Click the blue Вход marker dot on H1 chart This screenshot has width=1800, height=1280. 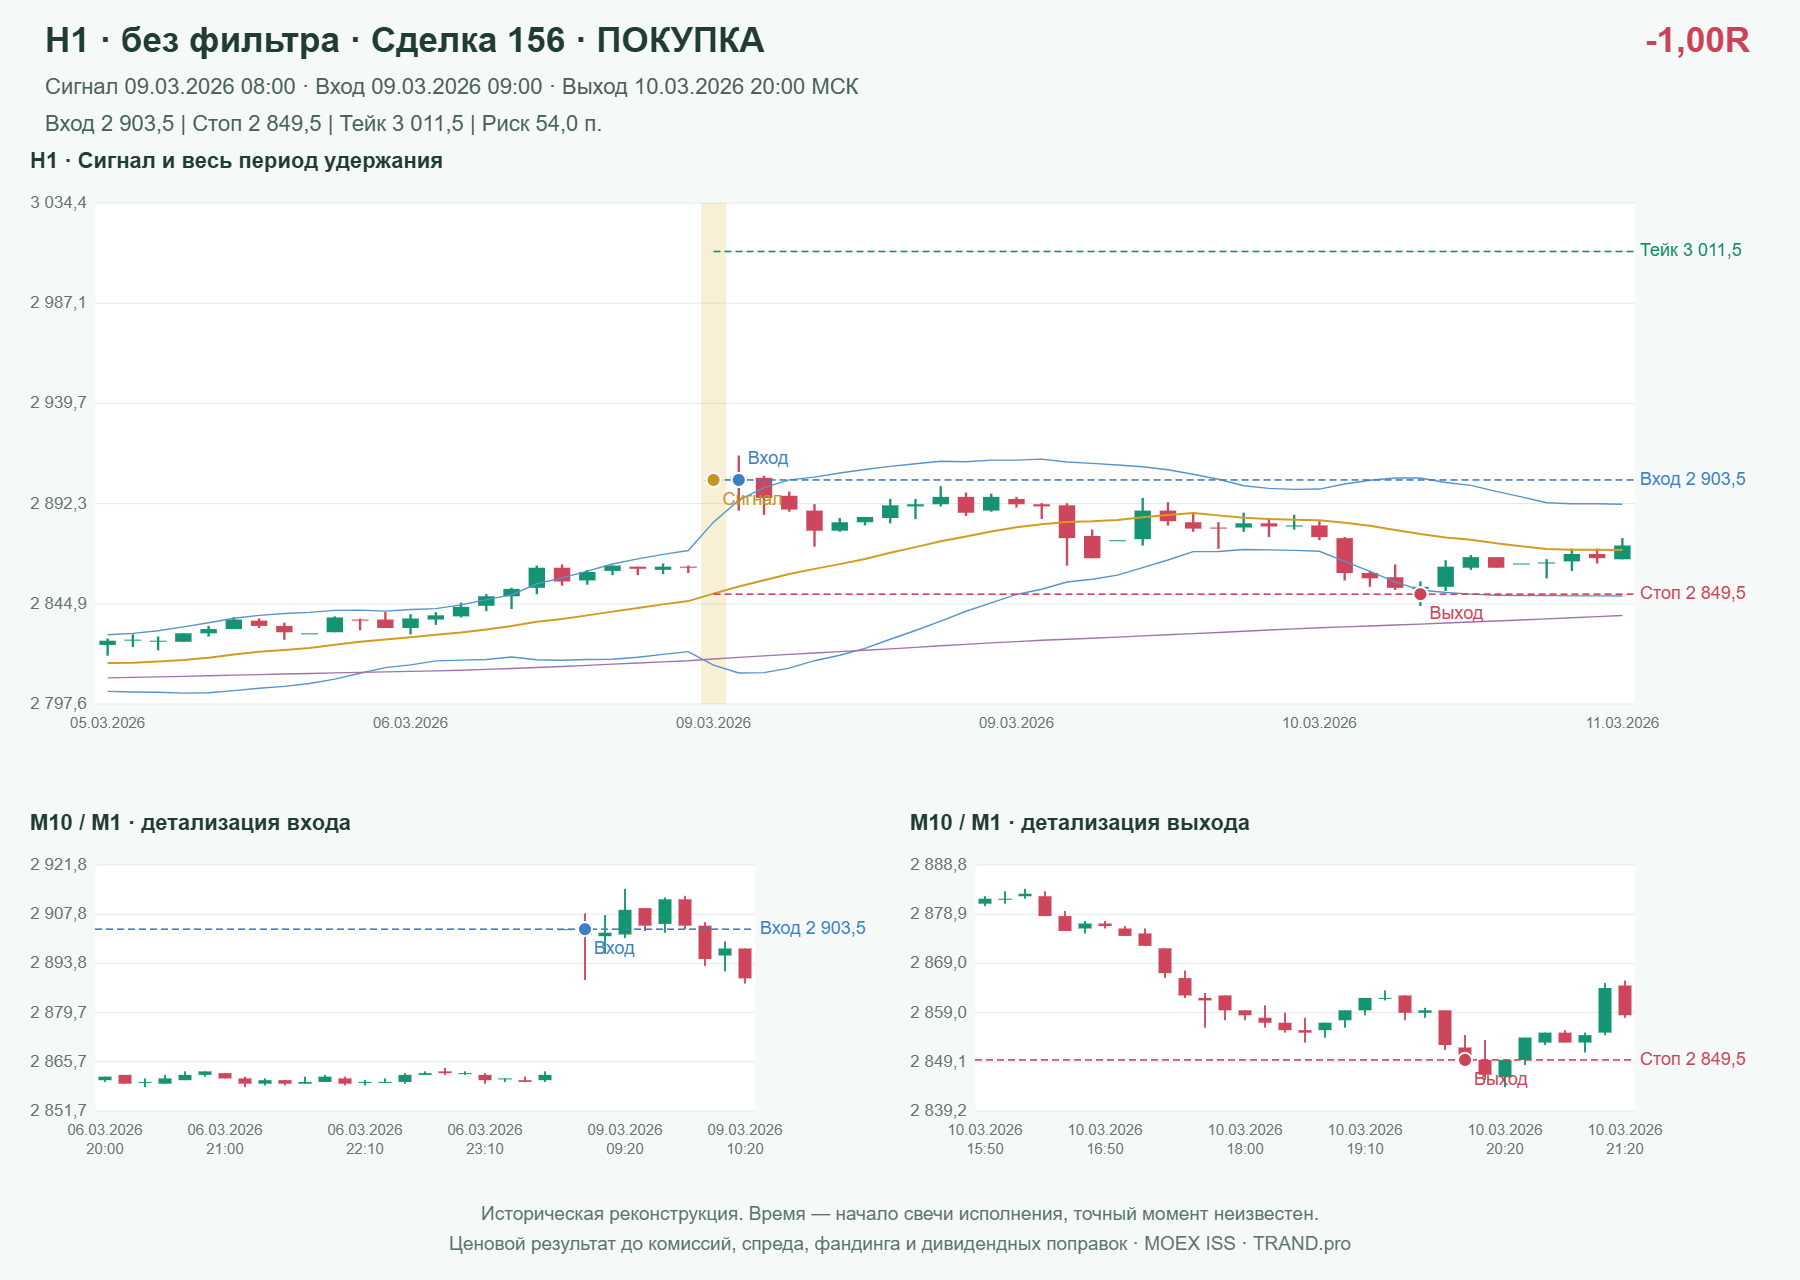[x=739, y=480]
